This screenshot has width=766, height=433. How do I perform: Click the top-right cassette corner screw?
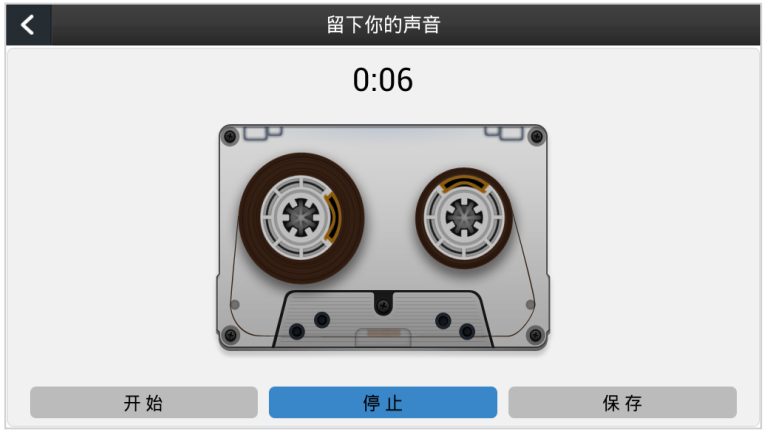tap(536, 136)
